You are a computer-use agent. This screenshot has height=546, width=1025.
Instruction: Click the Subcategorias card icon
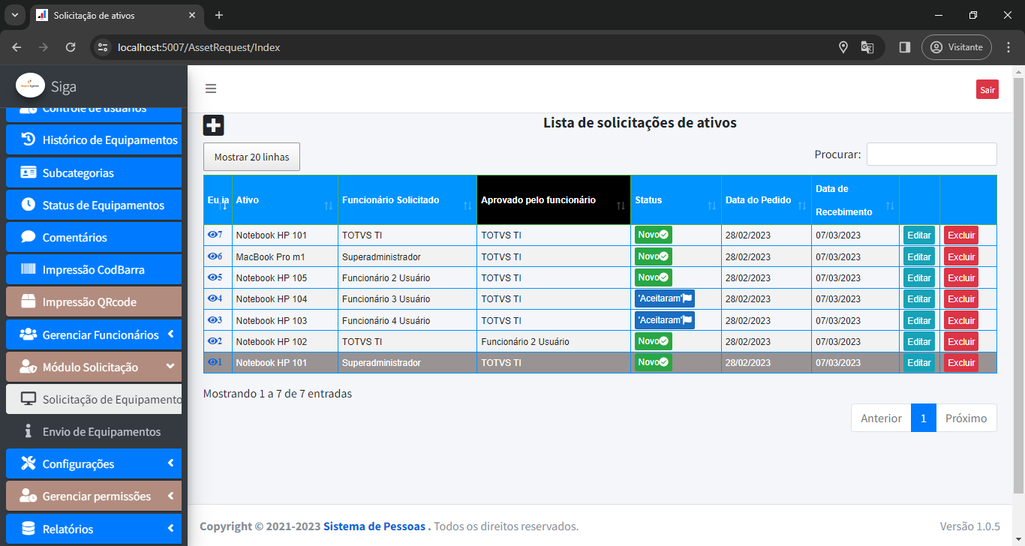(x=28, y=172)
